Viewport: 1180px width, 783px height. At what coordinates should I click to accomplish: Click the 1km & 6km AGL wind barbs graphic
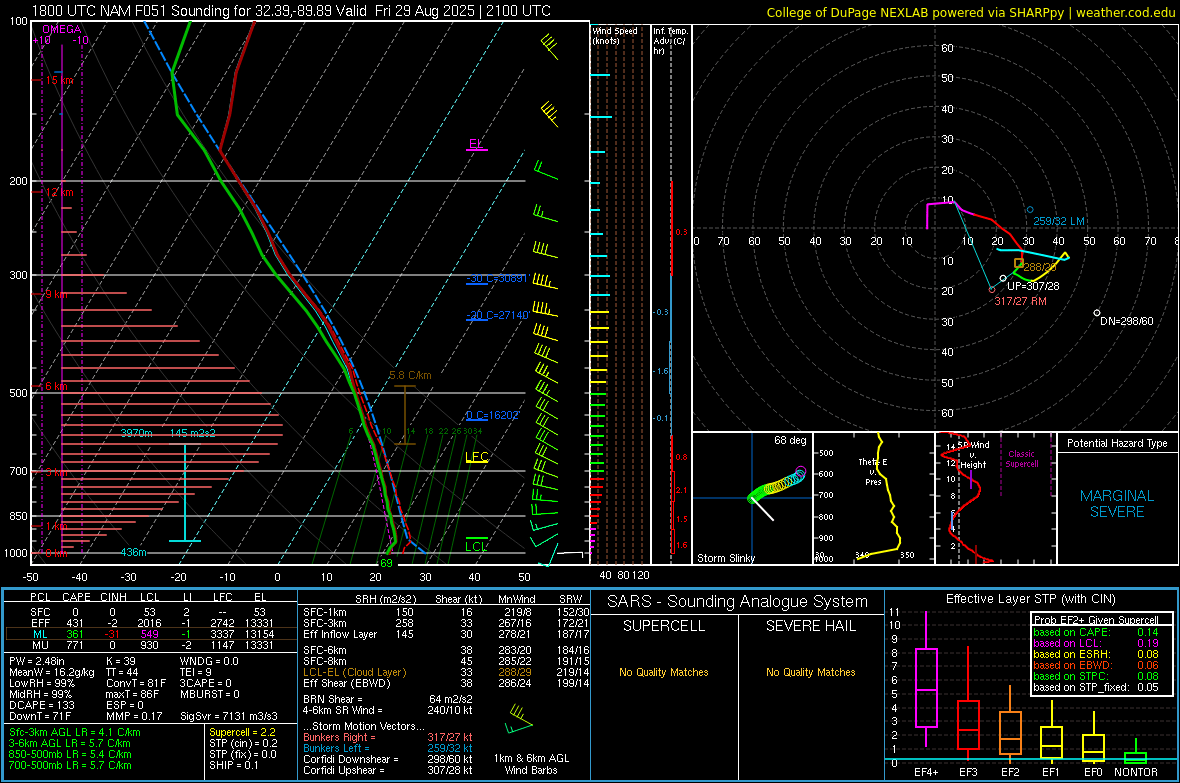pos(519,720)
